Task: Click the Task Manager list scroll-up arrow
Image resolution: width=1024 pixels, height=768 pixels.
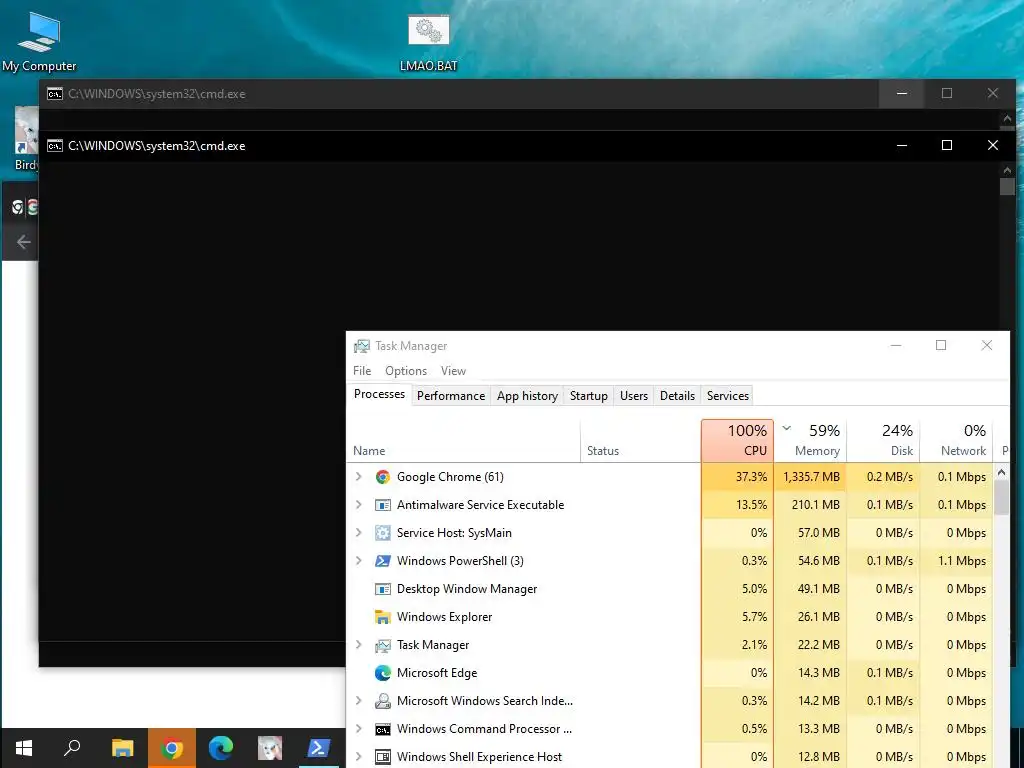Action: (x=1001, y=472)
